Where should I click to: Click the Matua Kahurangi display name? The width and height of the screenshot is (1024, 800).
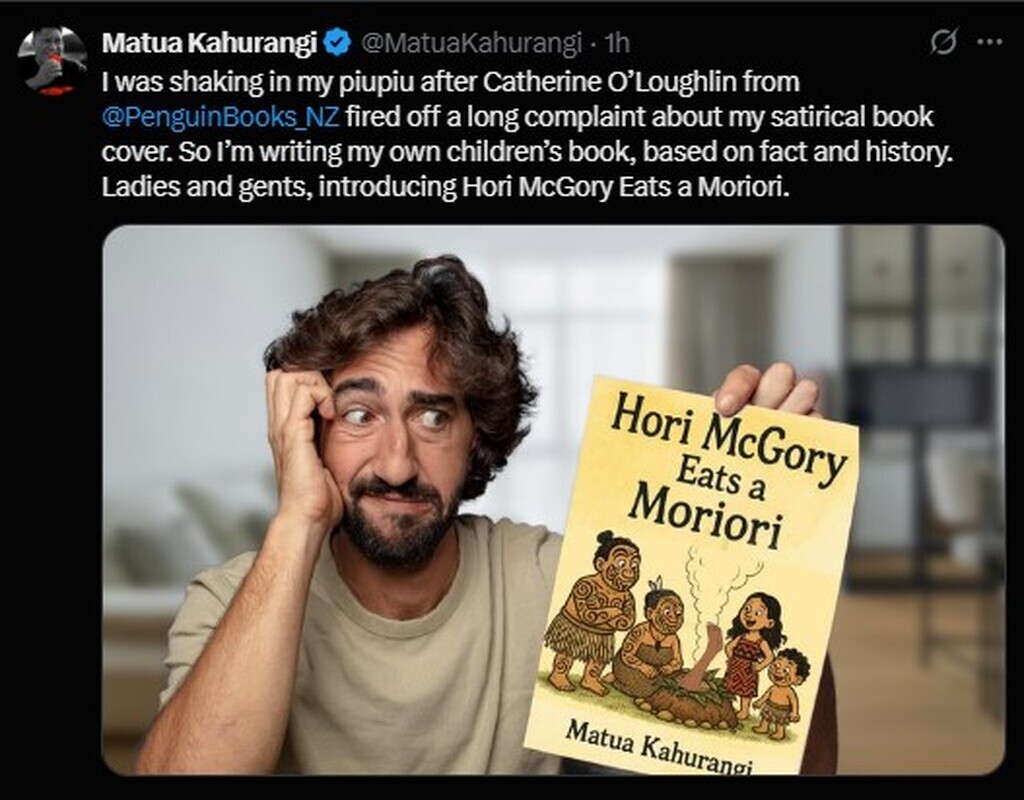[210, 43]
